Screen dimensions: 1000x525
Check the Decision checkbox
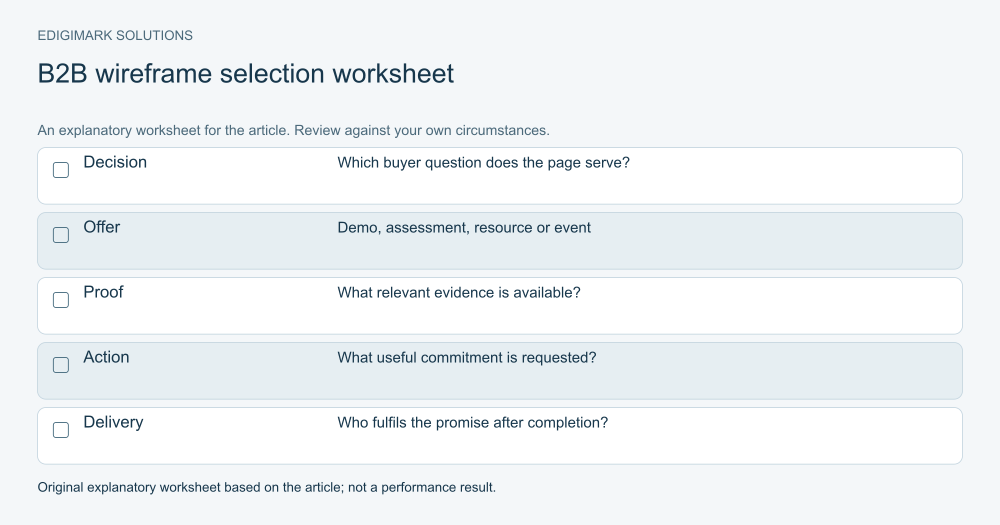[61, 170]
